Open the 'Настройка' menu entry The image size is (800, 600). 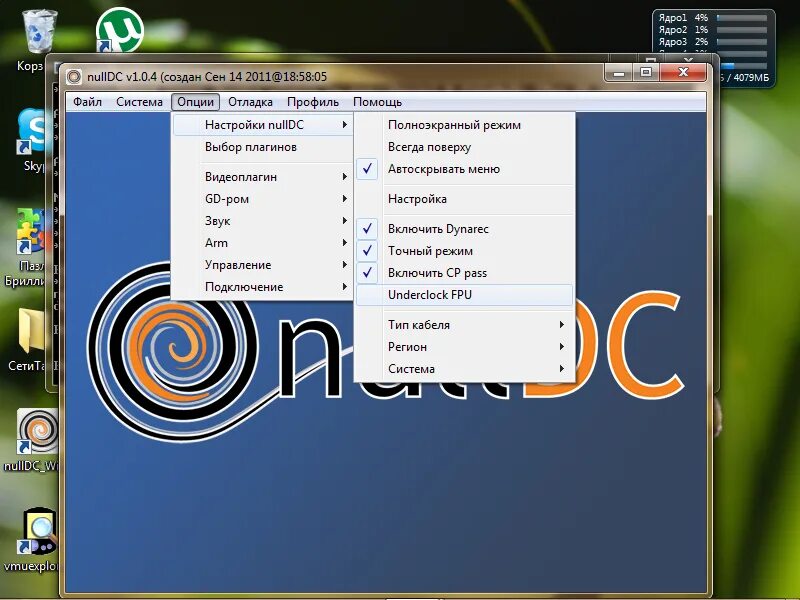pyautogui.click(x=464, y=198)
